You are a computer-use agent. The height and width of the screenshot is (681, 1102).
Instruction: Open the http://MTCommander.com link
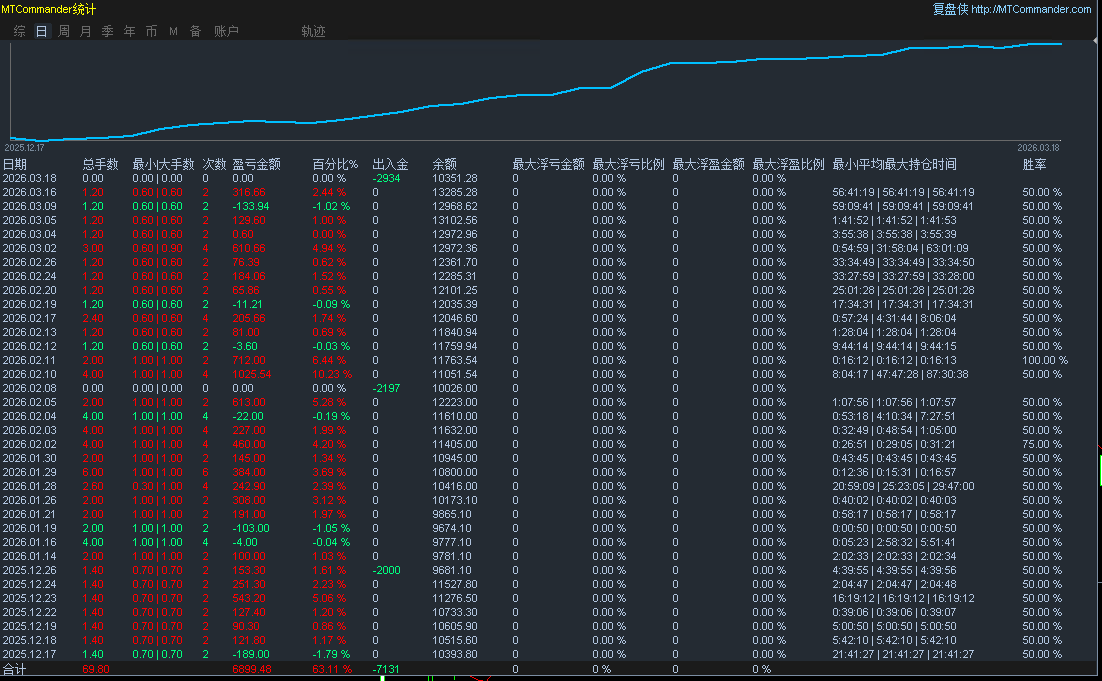coord(1031,9)
